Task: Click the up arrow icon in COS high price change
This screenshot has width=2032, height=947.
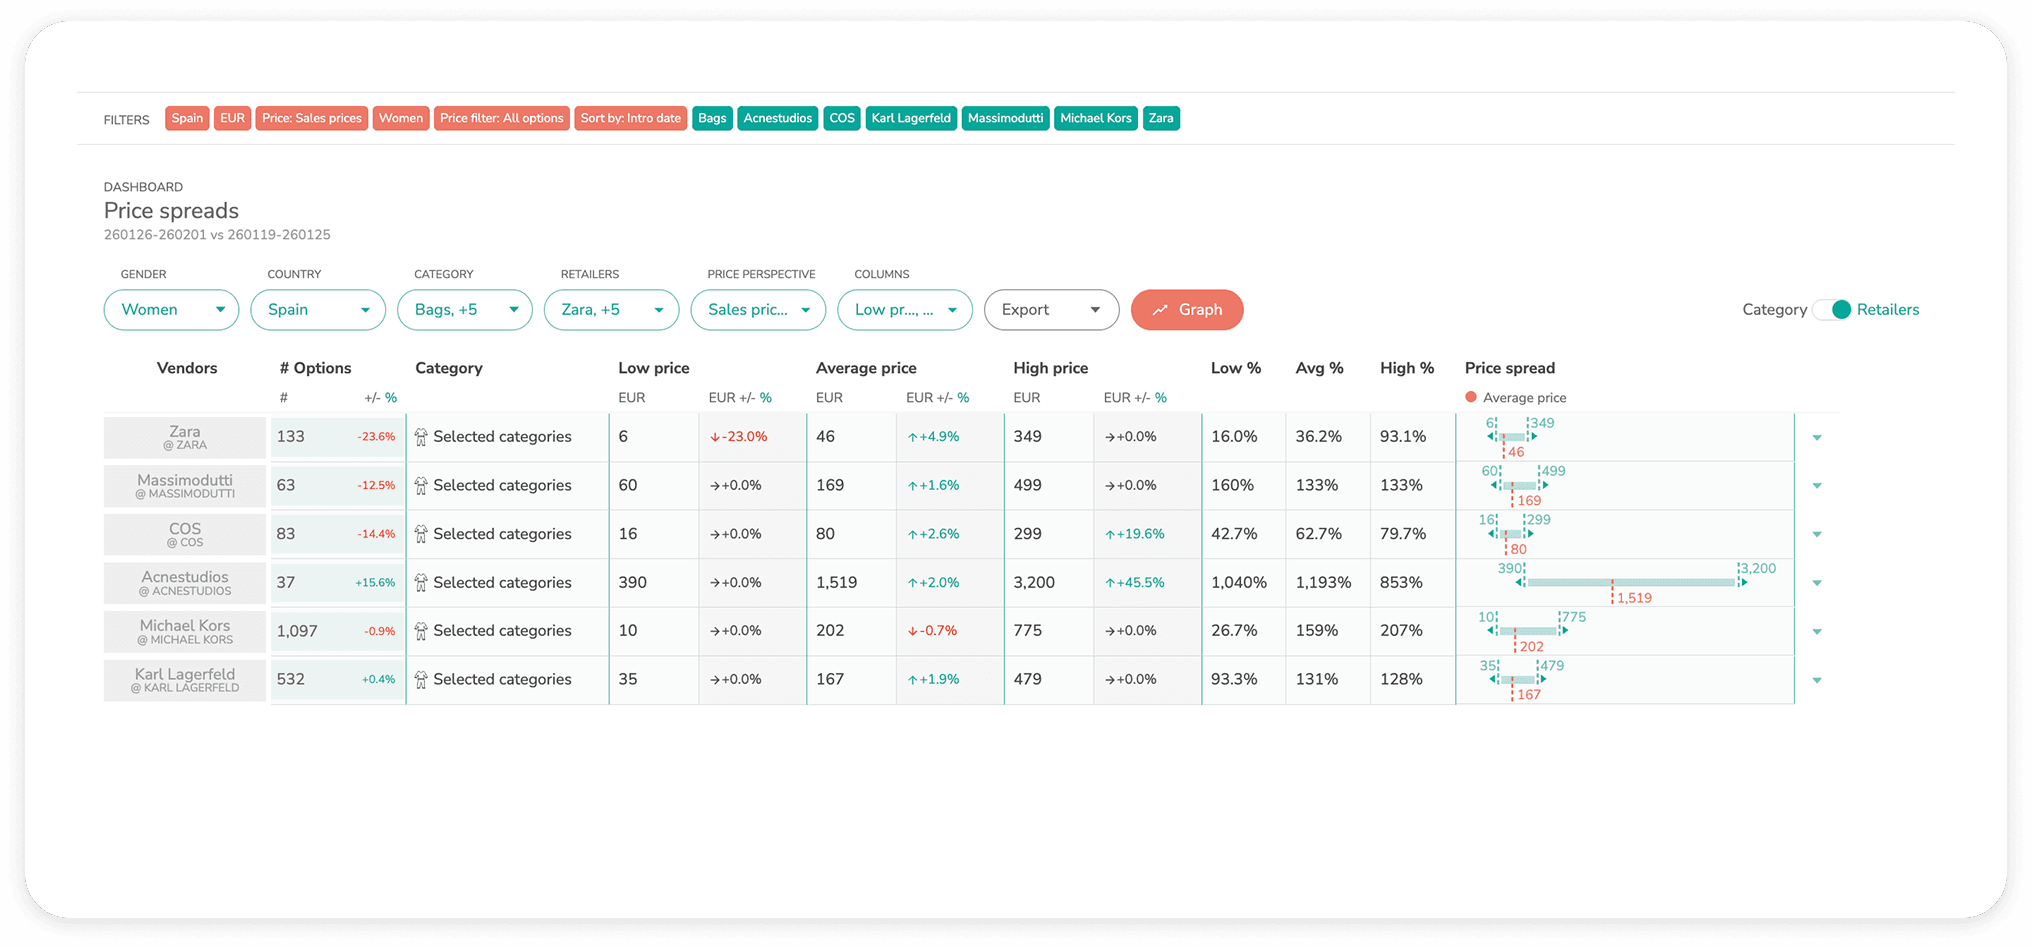Action: (1110, 535)
